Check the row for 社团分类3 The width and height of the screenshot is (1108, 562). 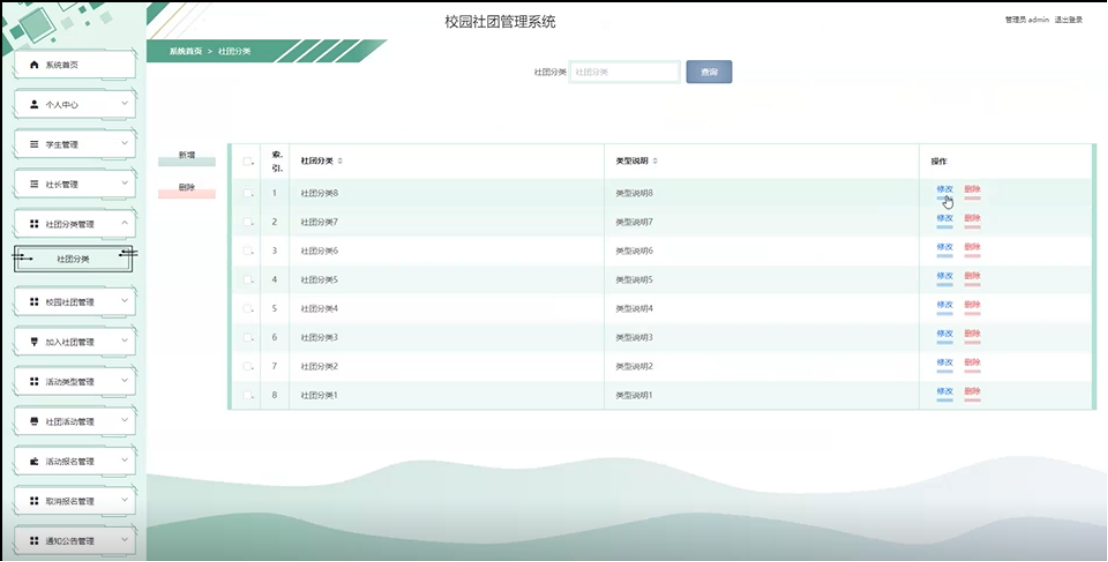(x=247, y=338)
